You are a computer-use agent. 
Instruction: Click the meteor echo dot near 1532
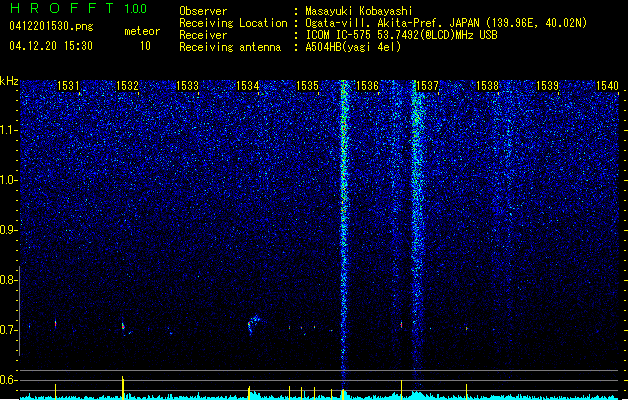123,326
